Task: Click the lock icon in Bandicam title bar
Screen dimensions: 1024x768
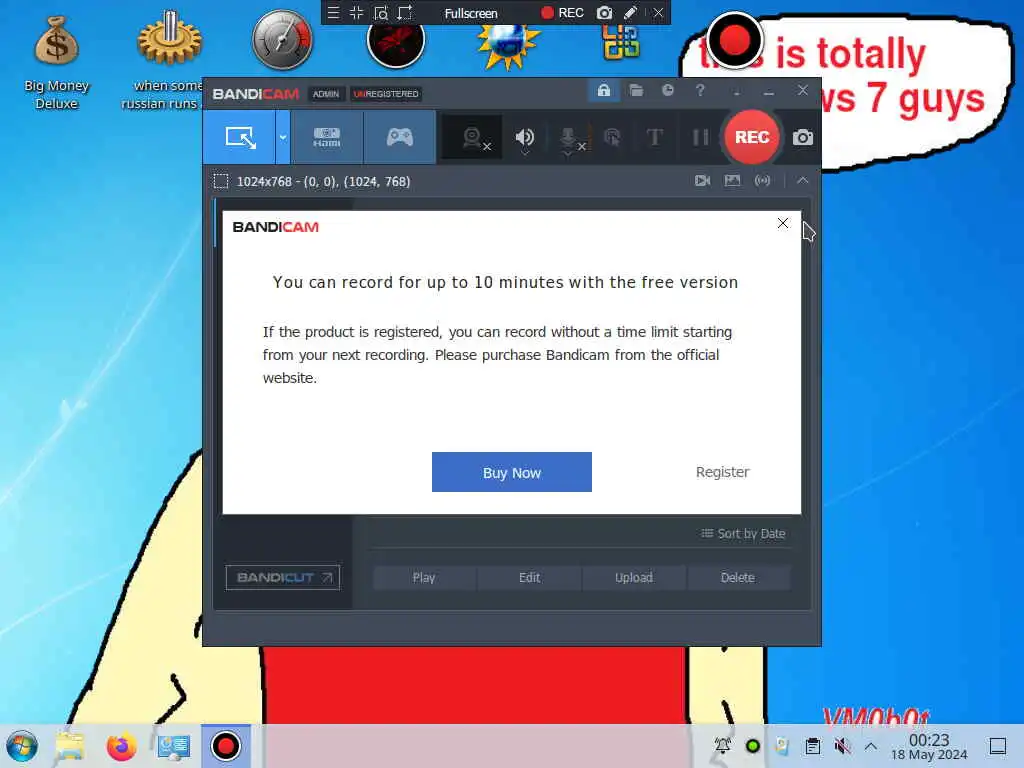Action: pos(603,90)
